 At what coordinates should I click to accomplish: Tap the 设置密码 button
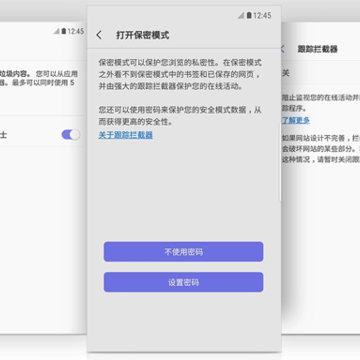[183, 282]
